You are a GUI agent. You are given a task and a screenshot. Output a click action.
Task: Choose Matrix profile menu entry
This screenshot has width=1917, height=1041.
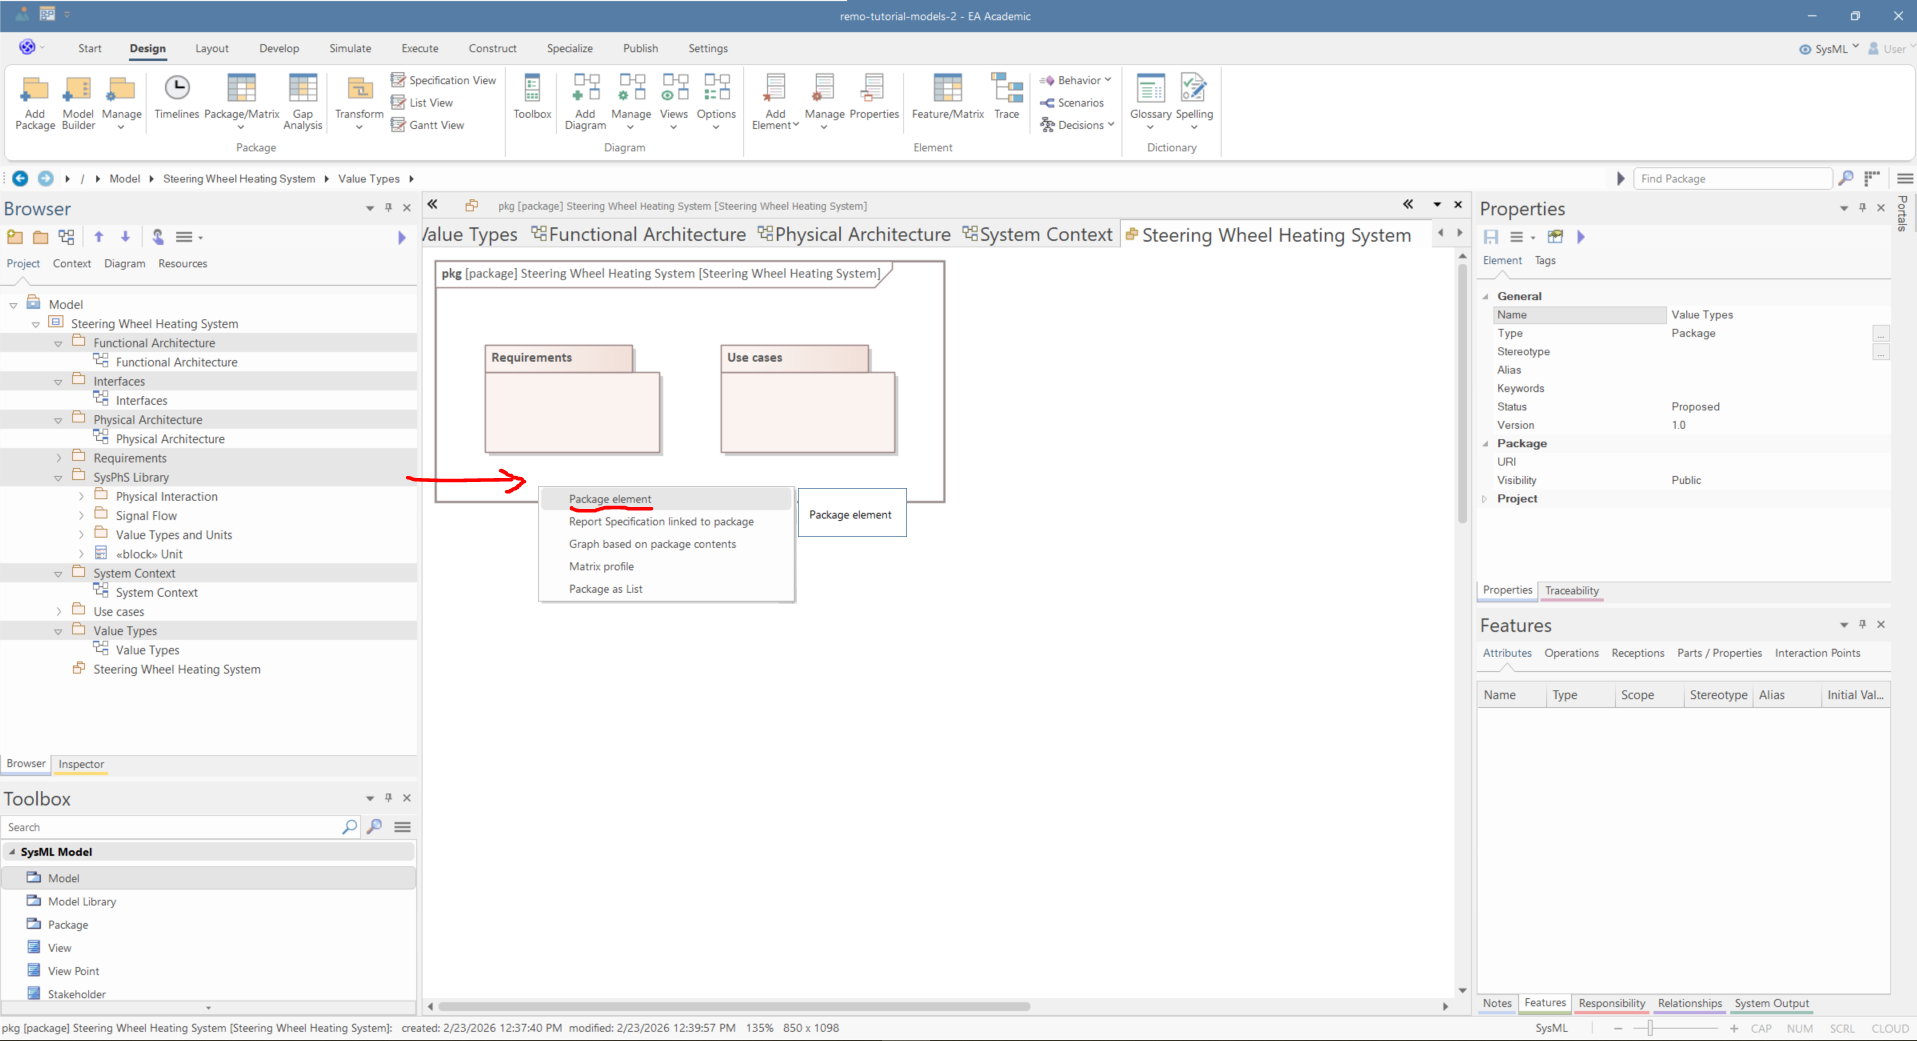pos(601,567)
